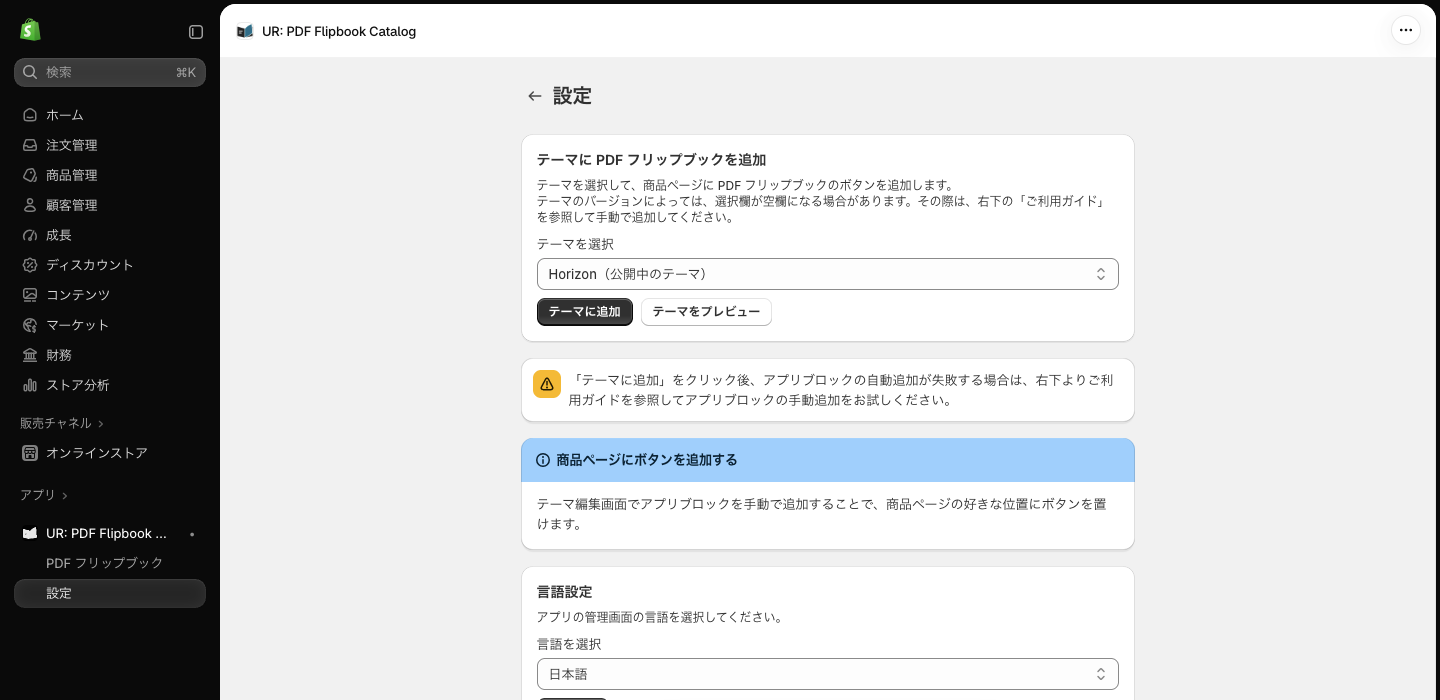Screen dimensions: 1440x700
Task: Open the three-dots more actions menu
Action: [1406, 30]
